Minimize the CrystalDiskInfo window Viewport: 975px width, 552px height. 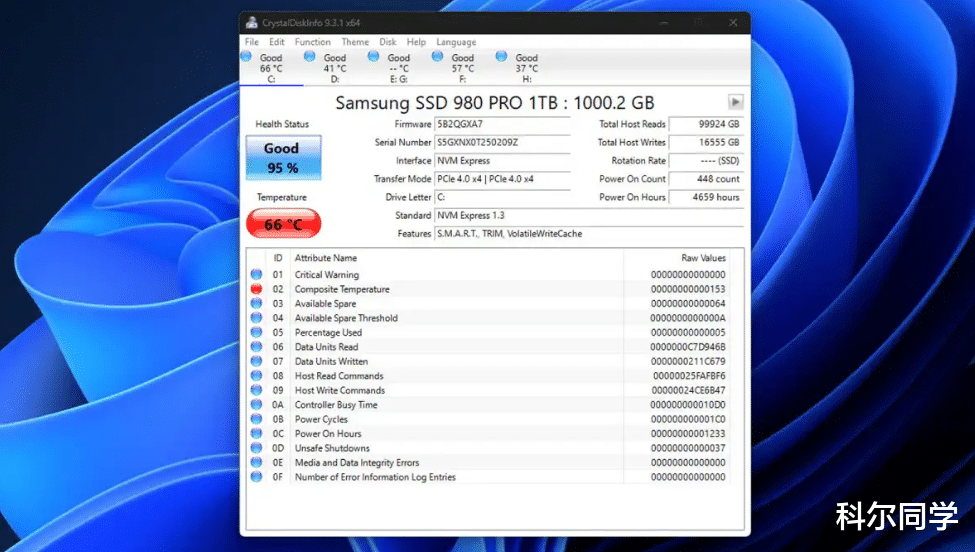(664, 22)
